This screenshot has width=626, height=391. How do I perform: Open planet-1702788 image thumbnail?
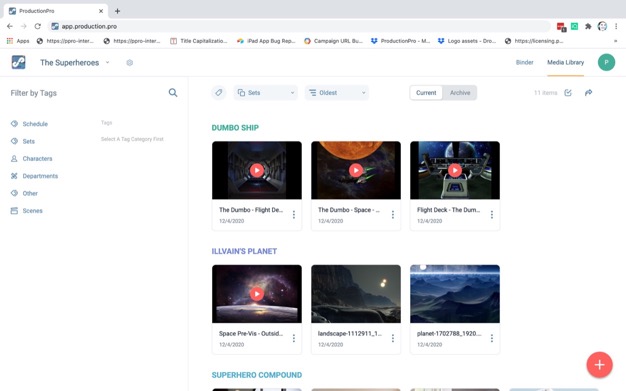click(455, 294)
